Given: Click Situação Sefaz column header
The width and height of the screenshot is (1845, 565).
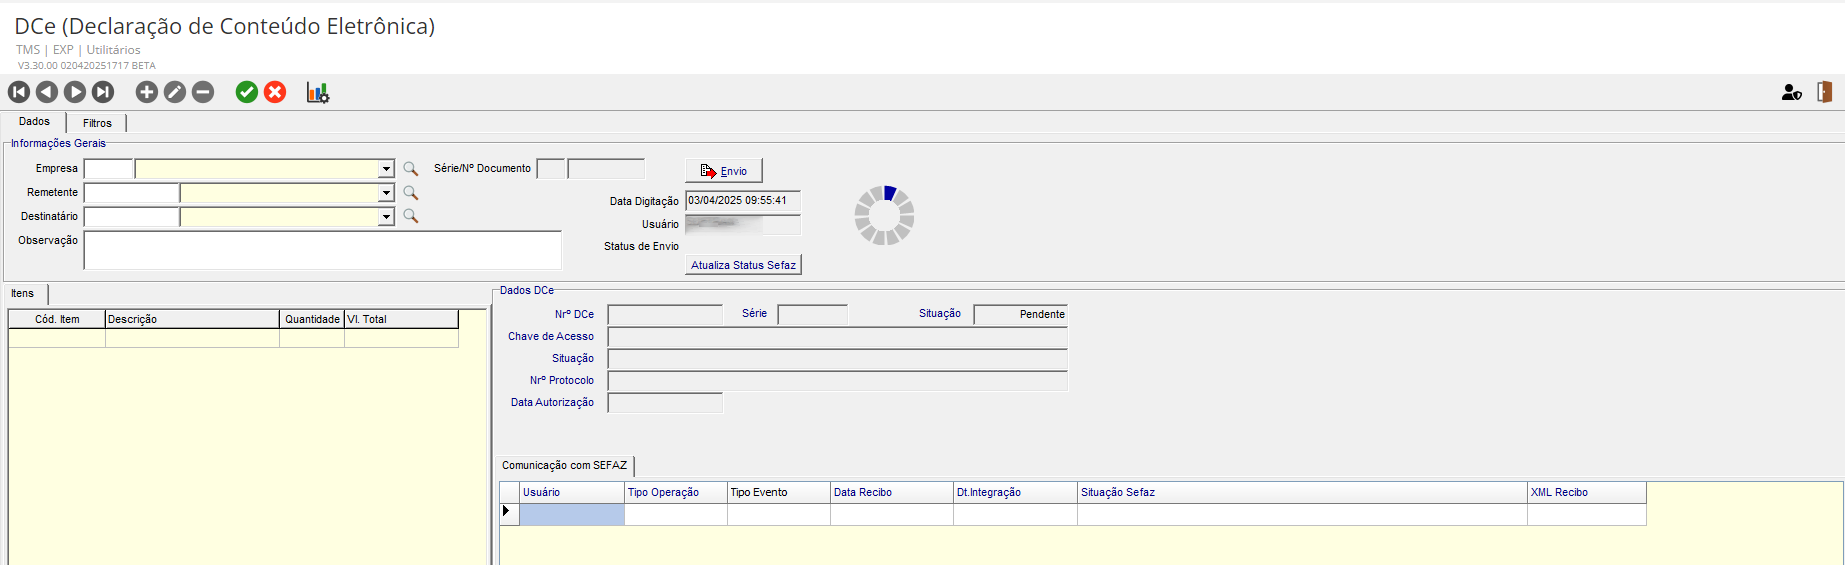Looking at the screenshot, I should click(1302, 492).
